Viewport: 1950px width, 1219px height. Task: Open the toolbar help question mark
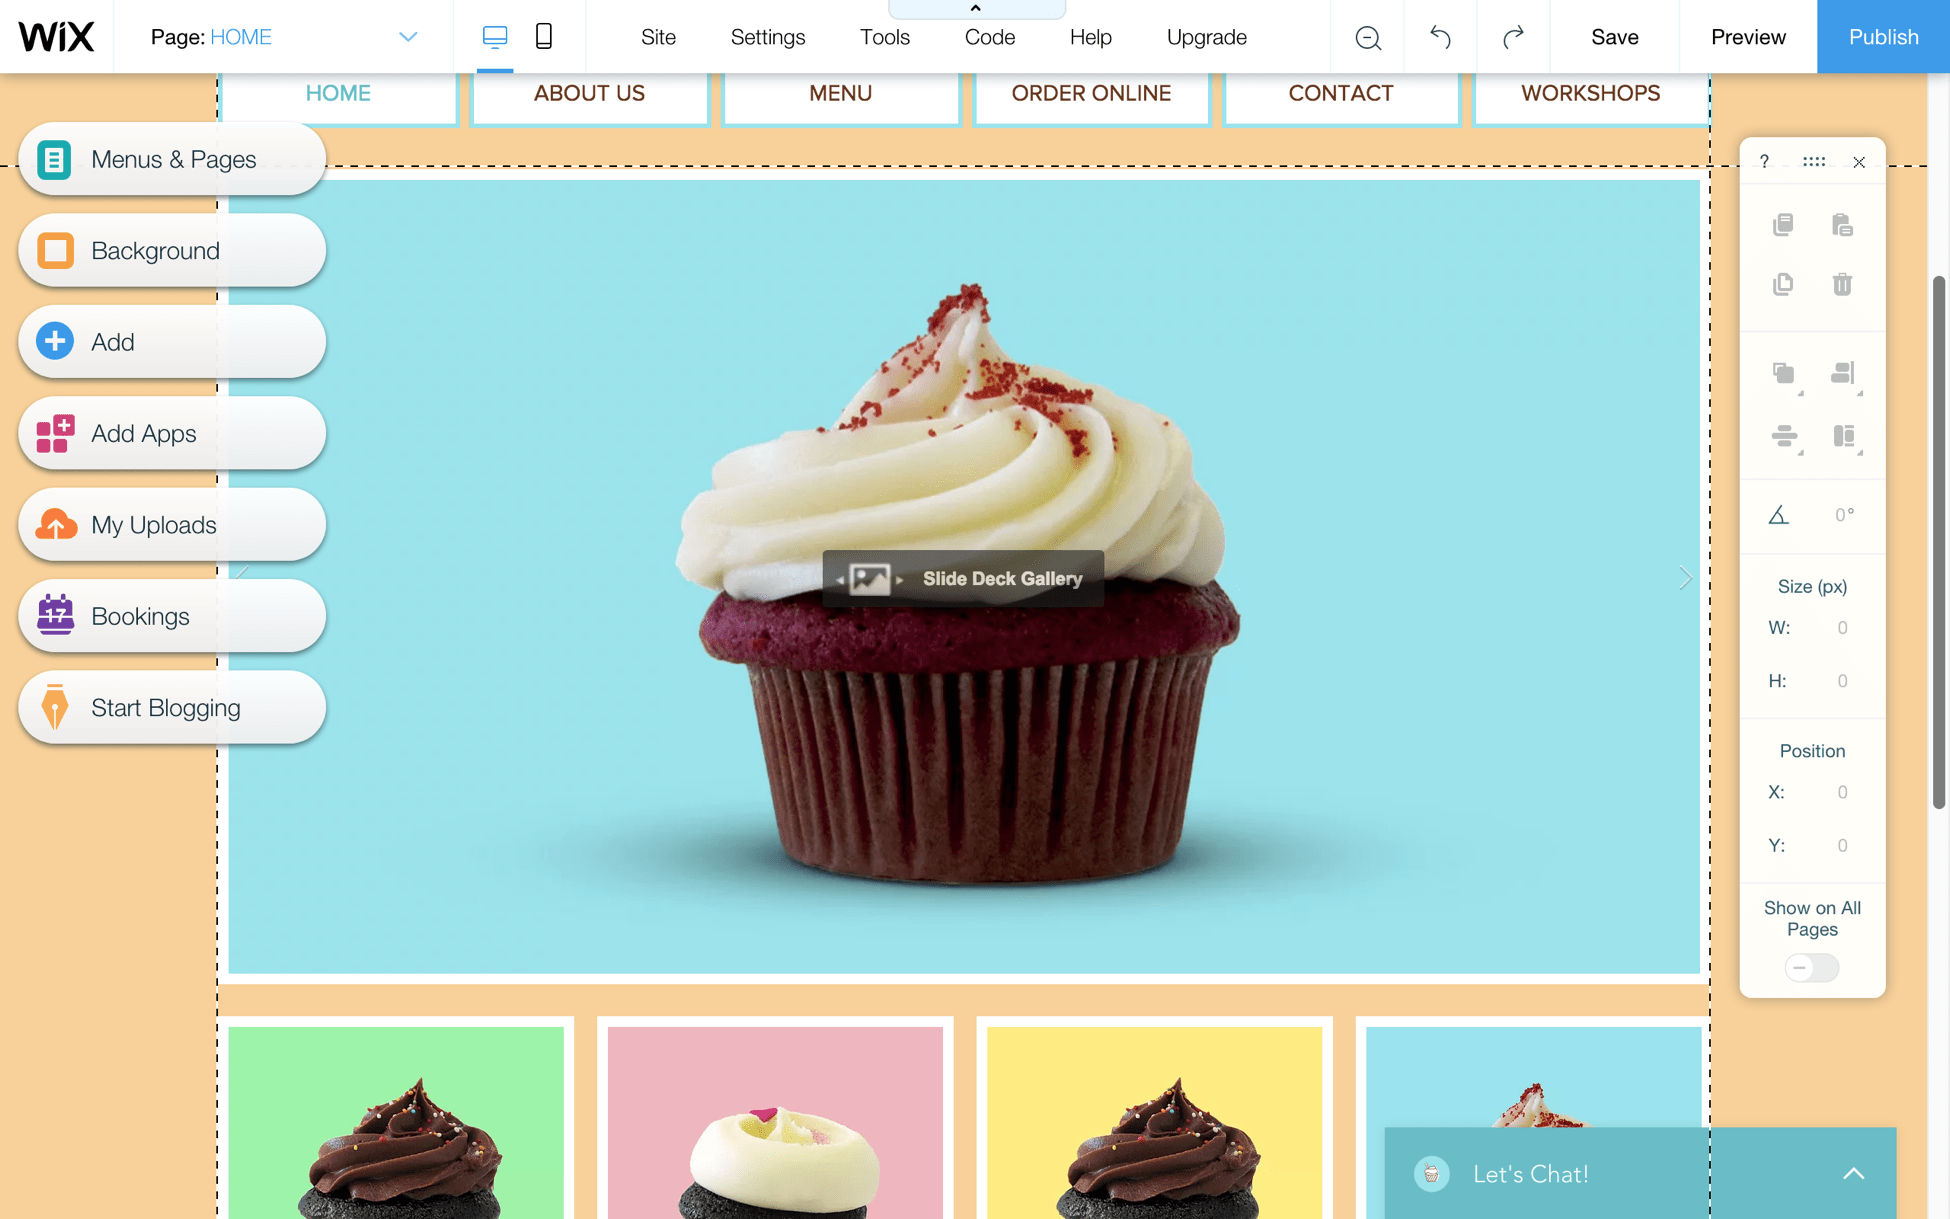tap(1765, 162)
